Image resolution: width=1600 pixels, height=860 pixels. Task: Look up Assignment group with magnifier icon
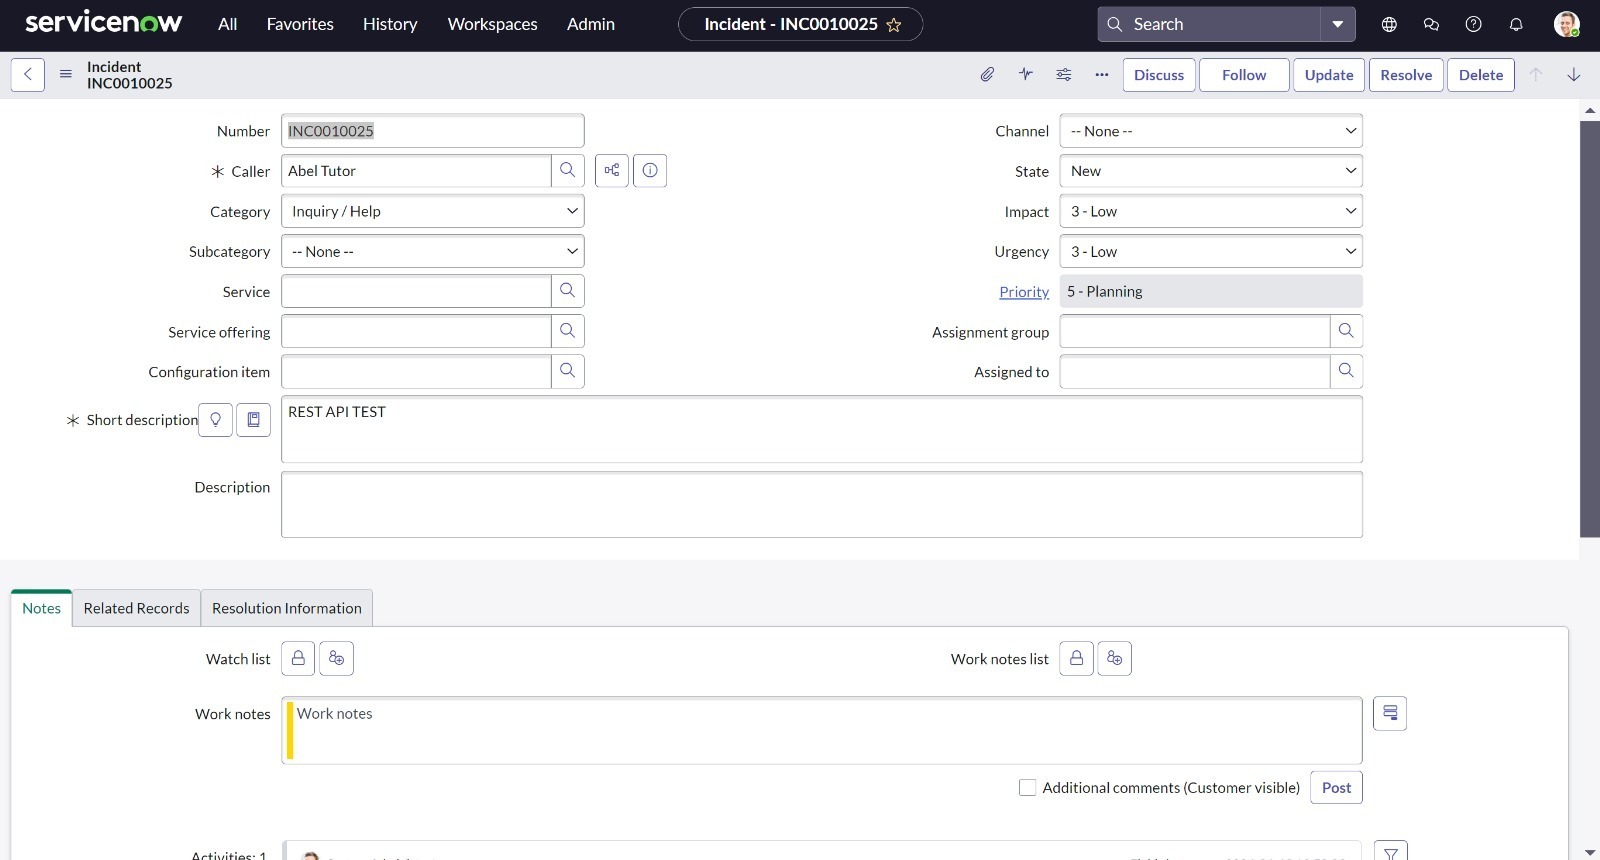click(1346, 331)
